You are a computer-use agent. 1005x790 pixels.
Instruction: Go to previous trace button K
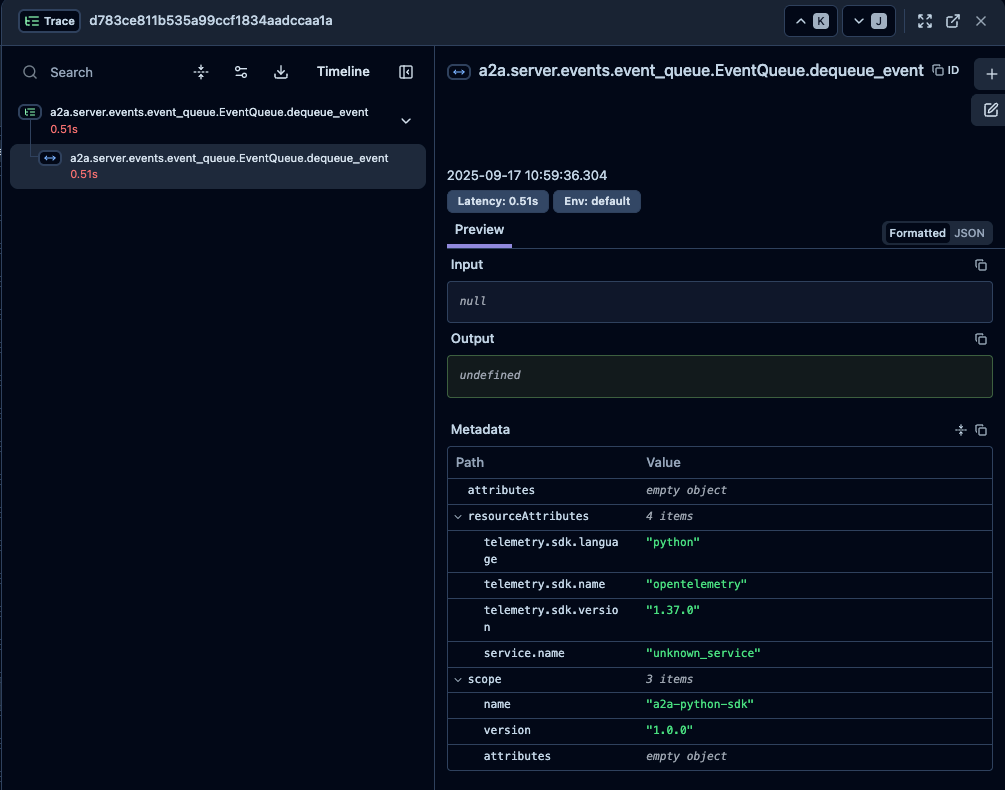810,21
